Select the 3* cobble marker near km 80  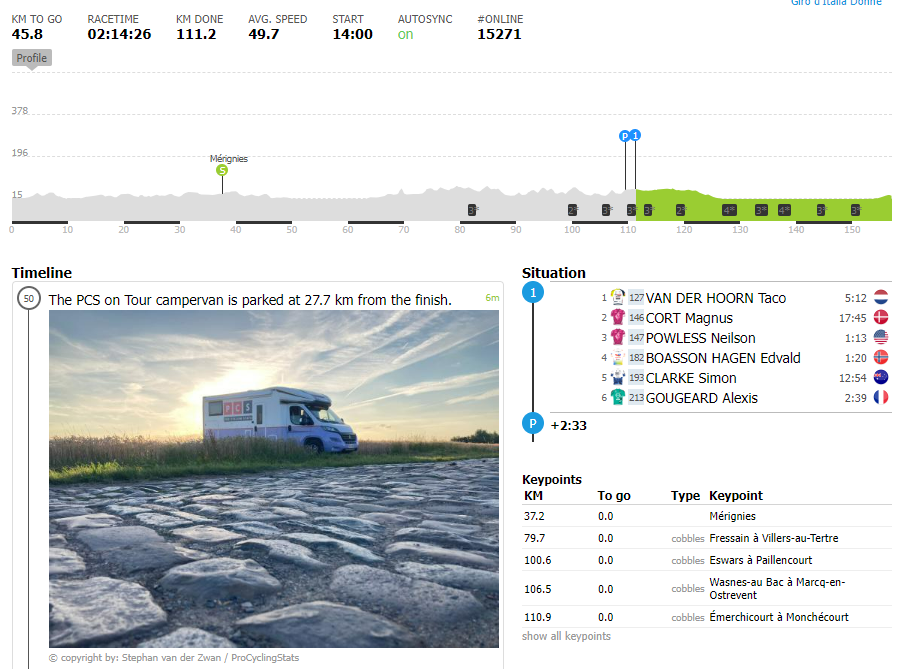[x=473, y=210]
